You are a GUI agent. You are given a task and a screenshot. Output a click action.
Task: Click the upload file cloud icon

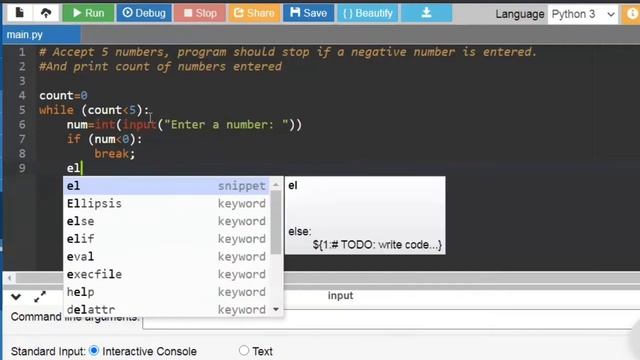pyautogui.click(x=46, y=13)
